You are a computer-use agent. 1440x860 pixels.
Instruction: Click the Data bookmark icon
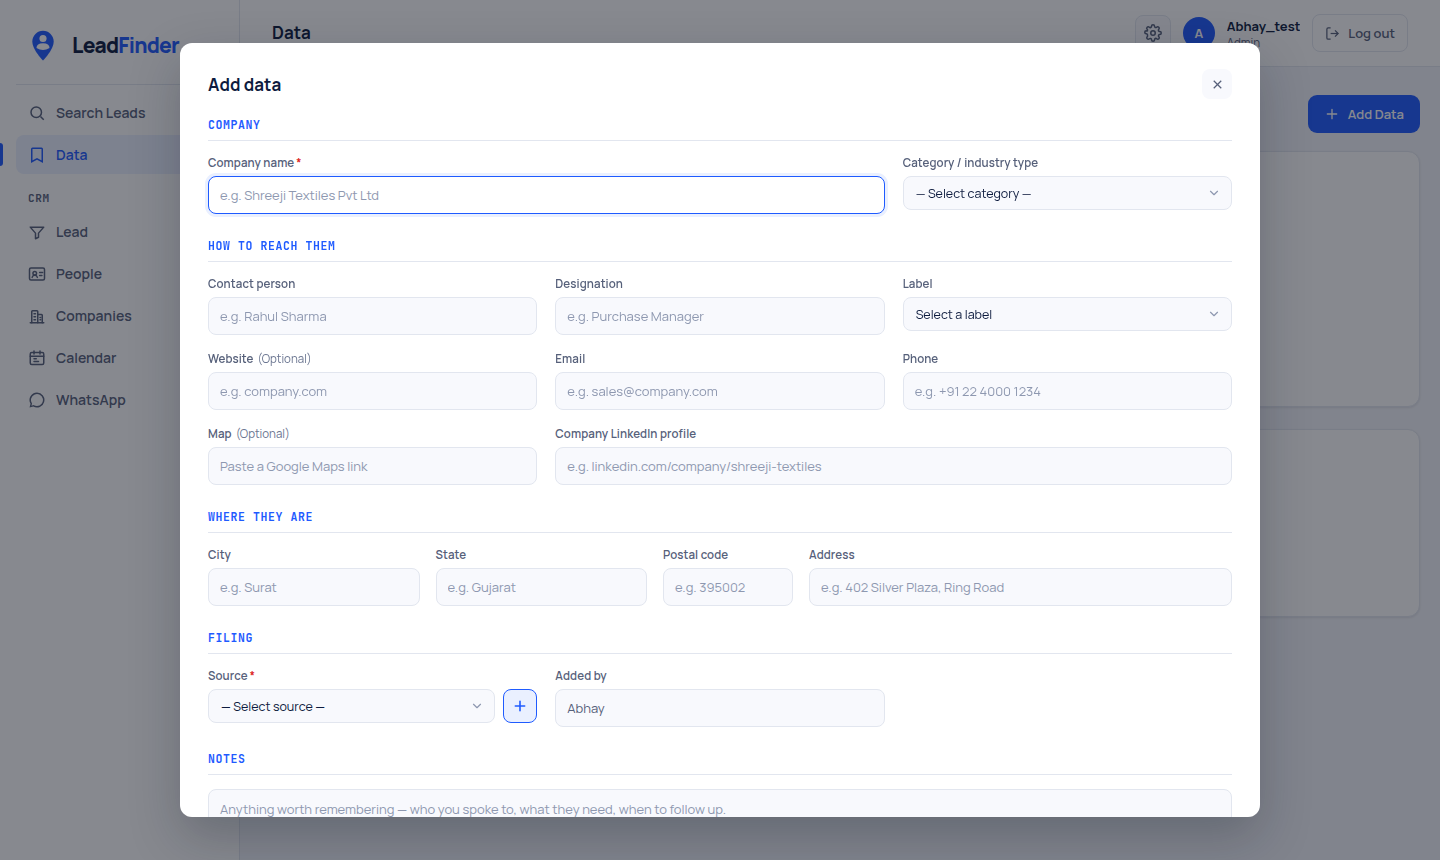pyautogui.click(x=37, y=155)
